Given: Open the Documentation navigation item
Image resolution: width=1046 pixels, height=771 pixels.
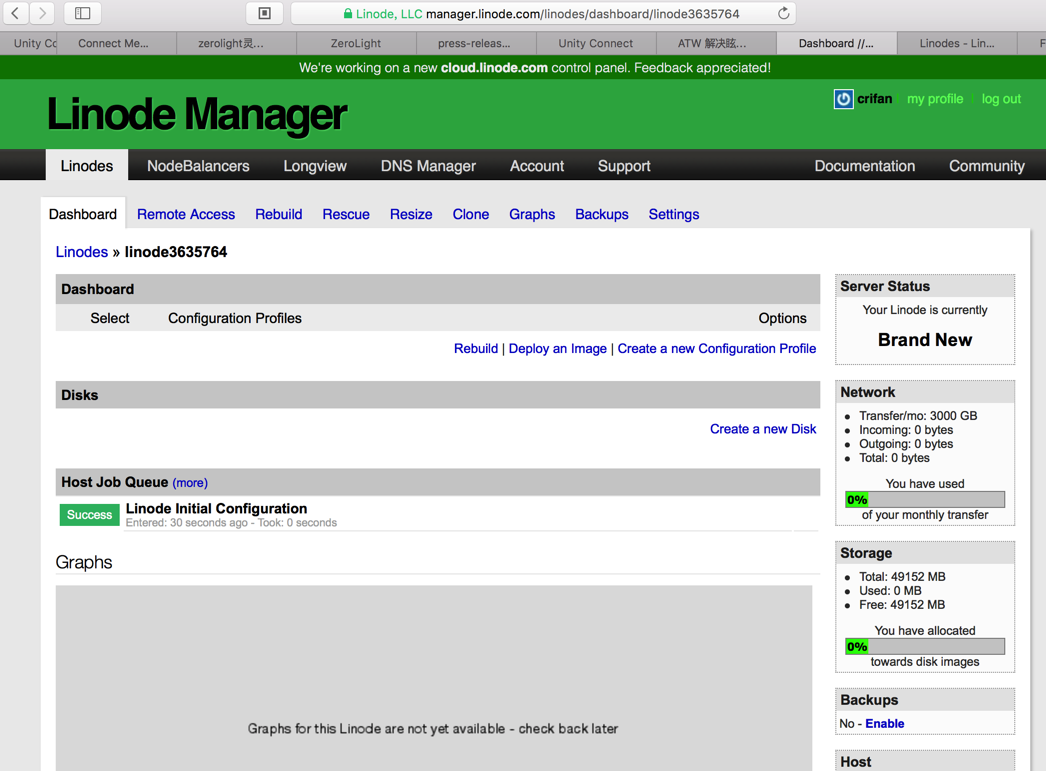Looking at the screenshot, I should coord(865,166).
